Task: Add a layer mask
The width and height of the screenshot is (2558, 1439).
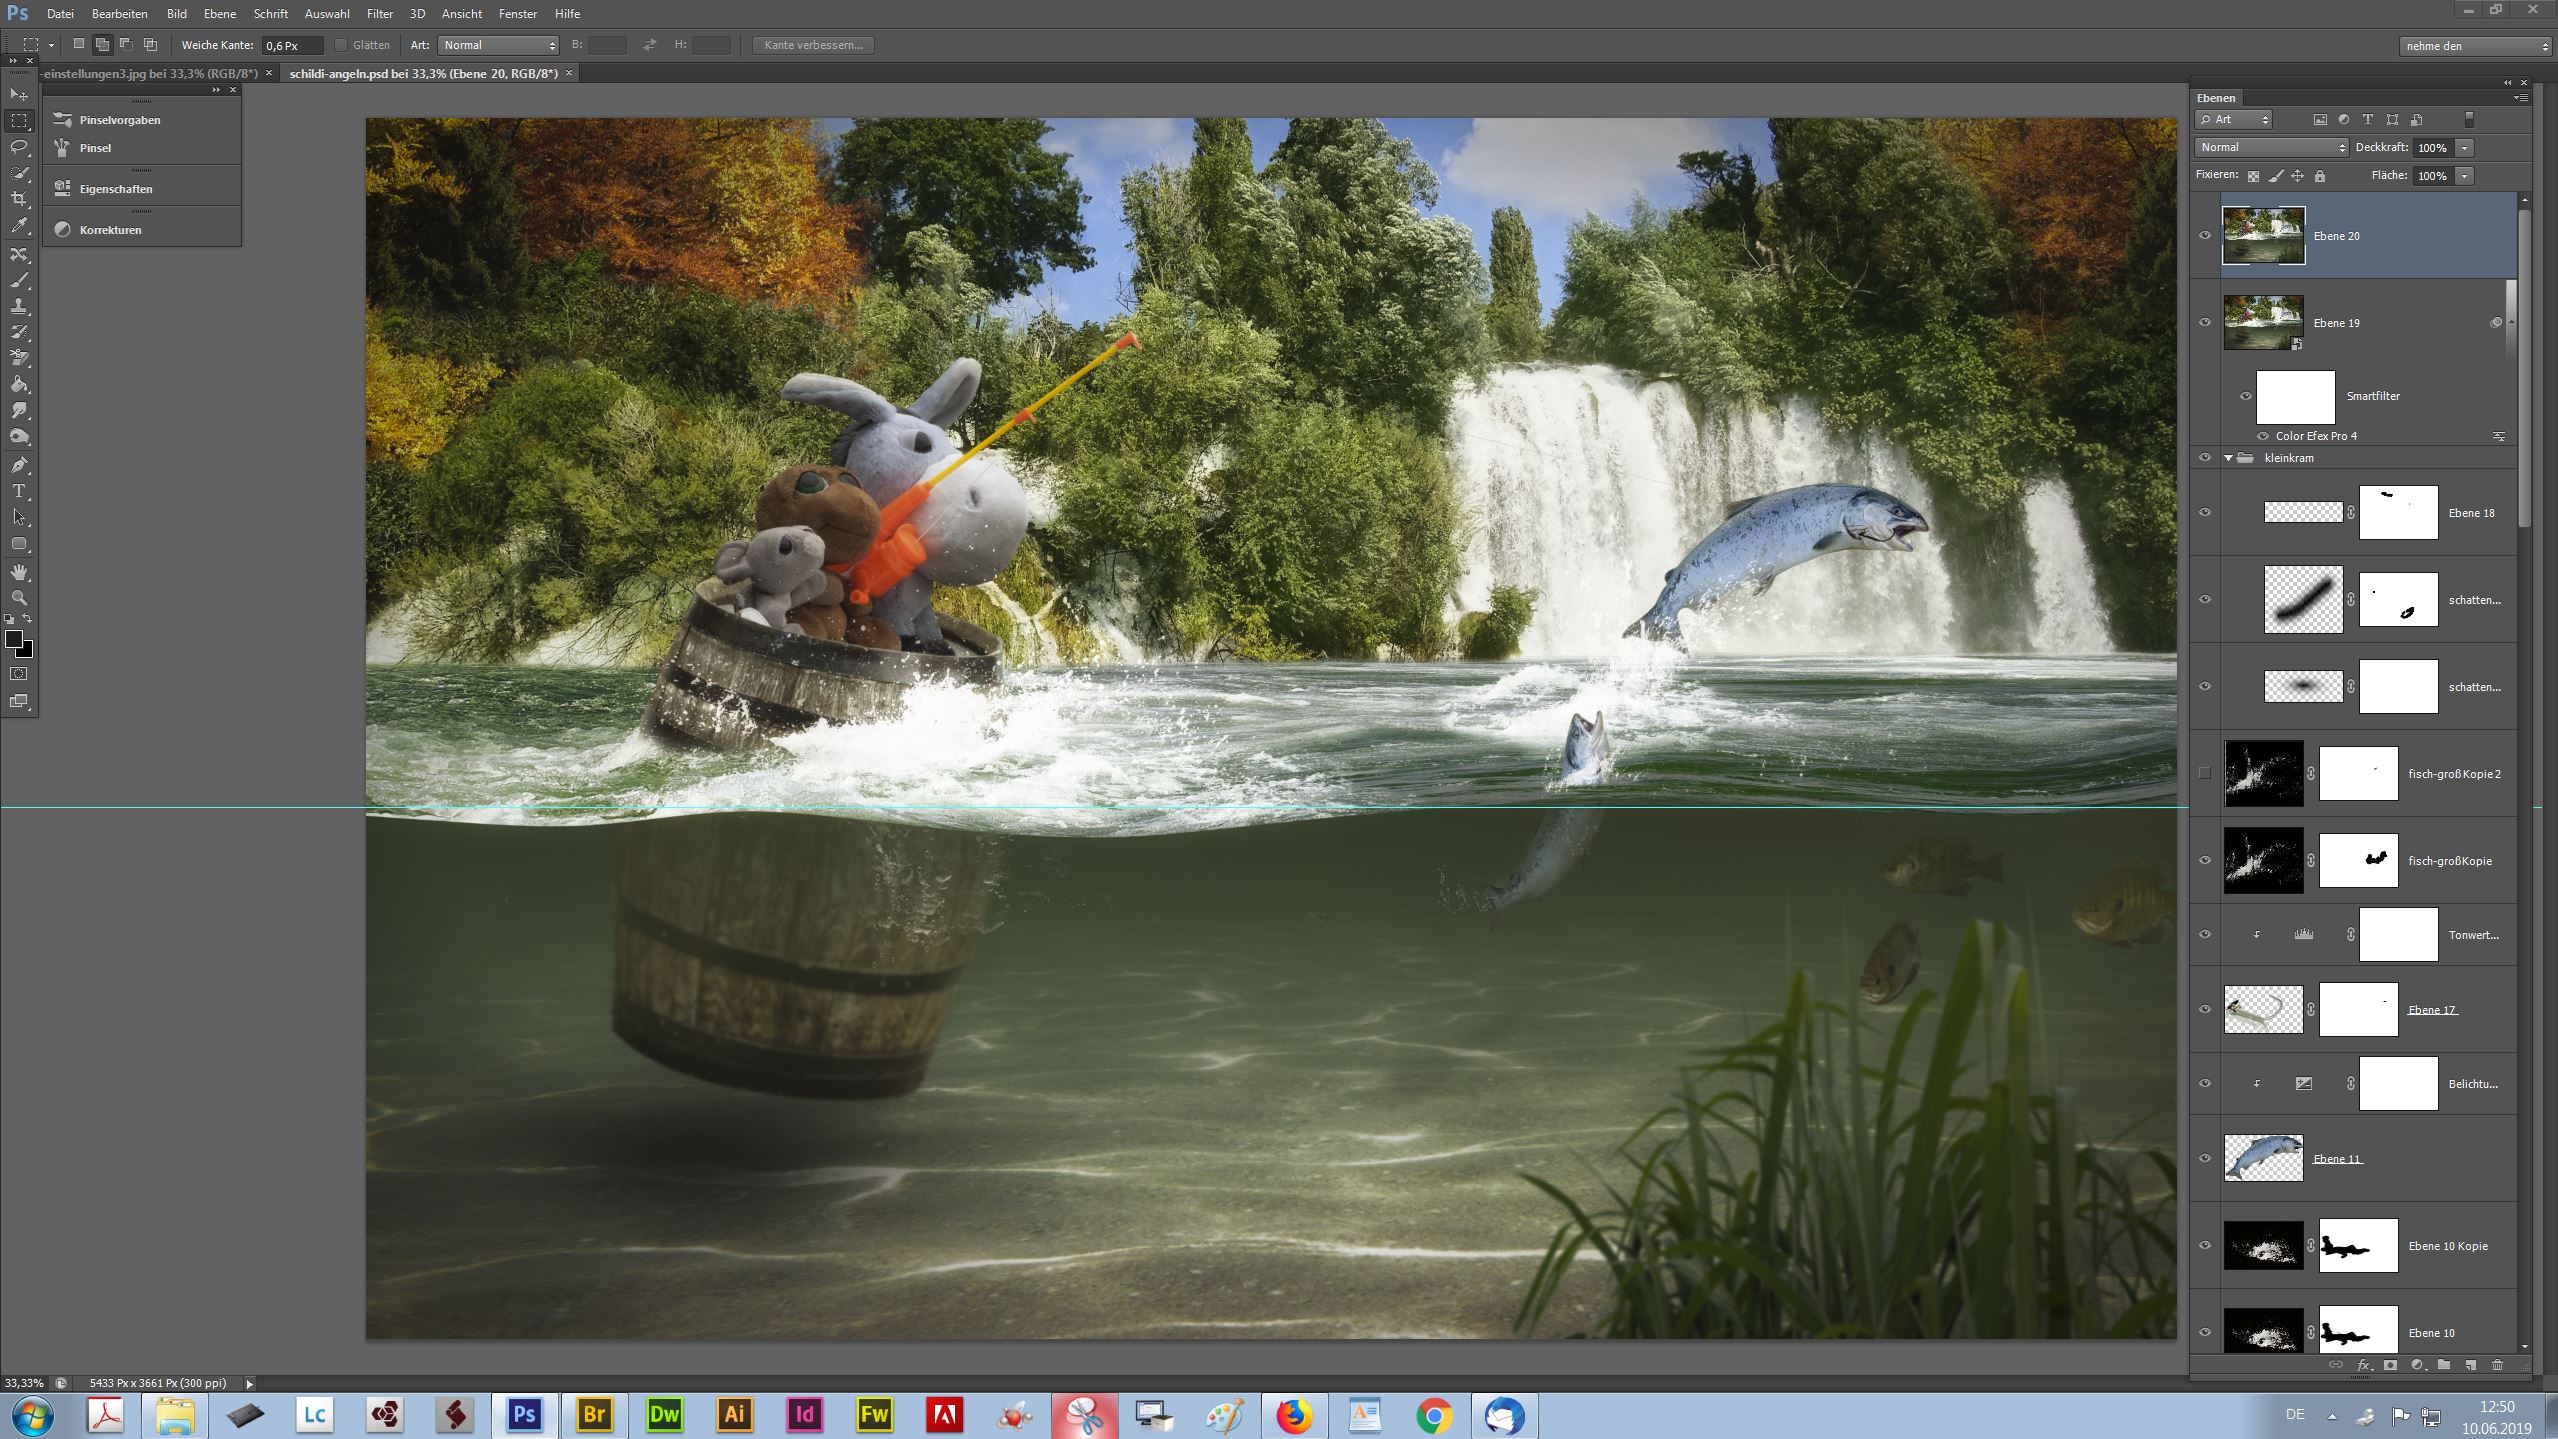Action: pyautogui.click(x=2390, y=1365)
